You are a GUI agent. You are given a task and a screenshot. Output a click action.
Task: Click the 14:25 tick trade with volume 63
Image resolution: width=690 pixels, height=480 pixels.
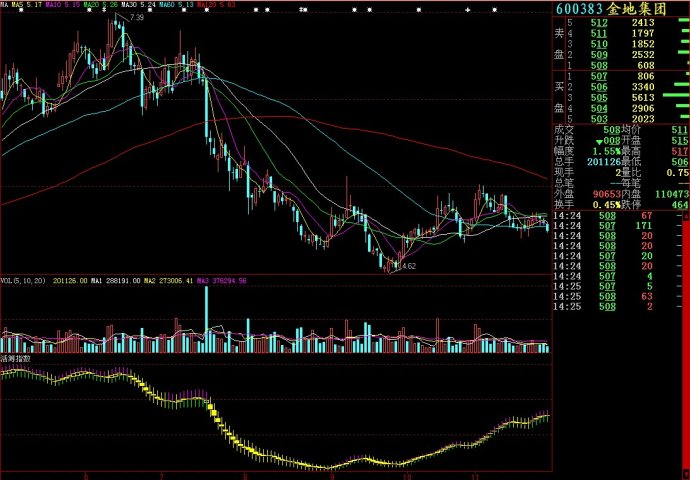646,296
